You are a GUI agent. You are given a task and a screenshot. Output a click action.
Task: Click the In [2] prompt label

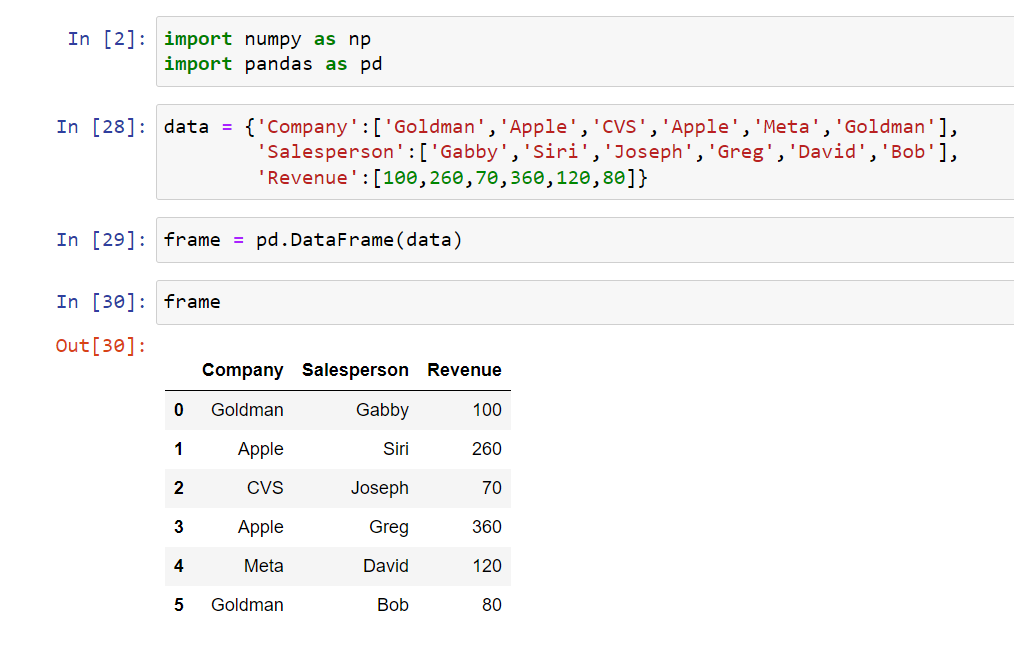tap(107, 39)
